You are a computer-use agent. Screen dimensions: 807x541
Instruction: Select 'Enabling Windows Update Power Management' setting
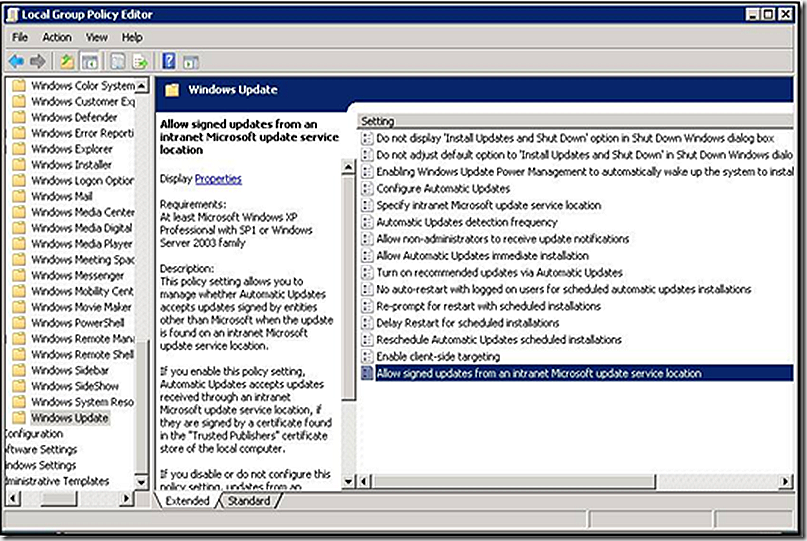click(x=584, y=171)
